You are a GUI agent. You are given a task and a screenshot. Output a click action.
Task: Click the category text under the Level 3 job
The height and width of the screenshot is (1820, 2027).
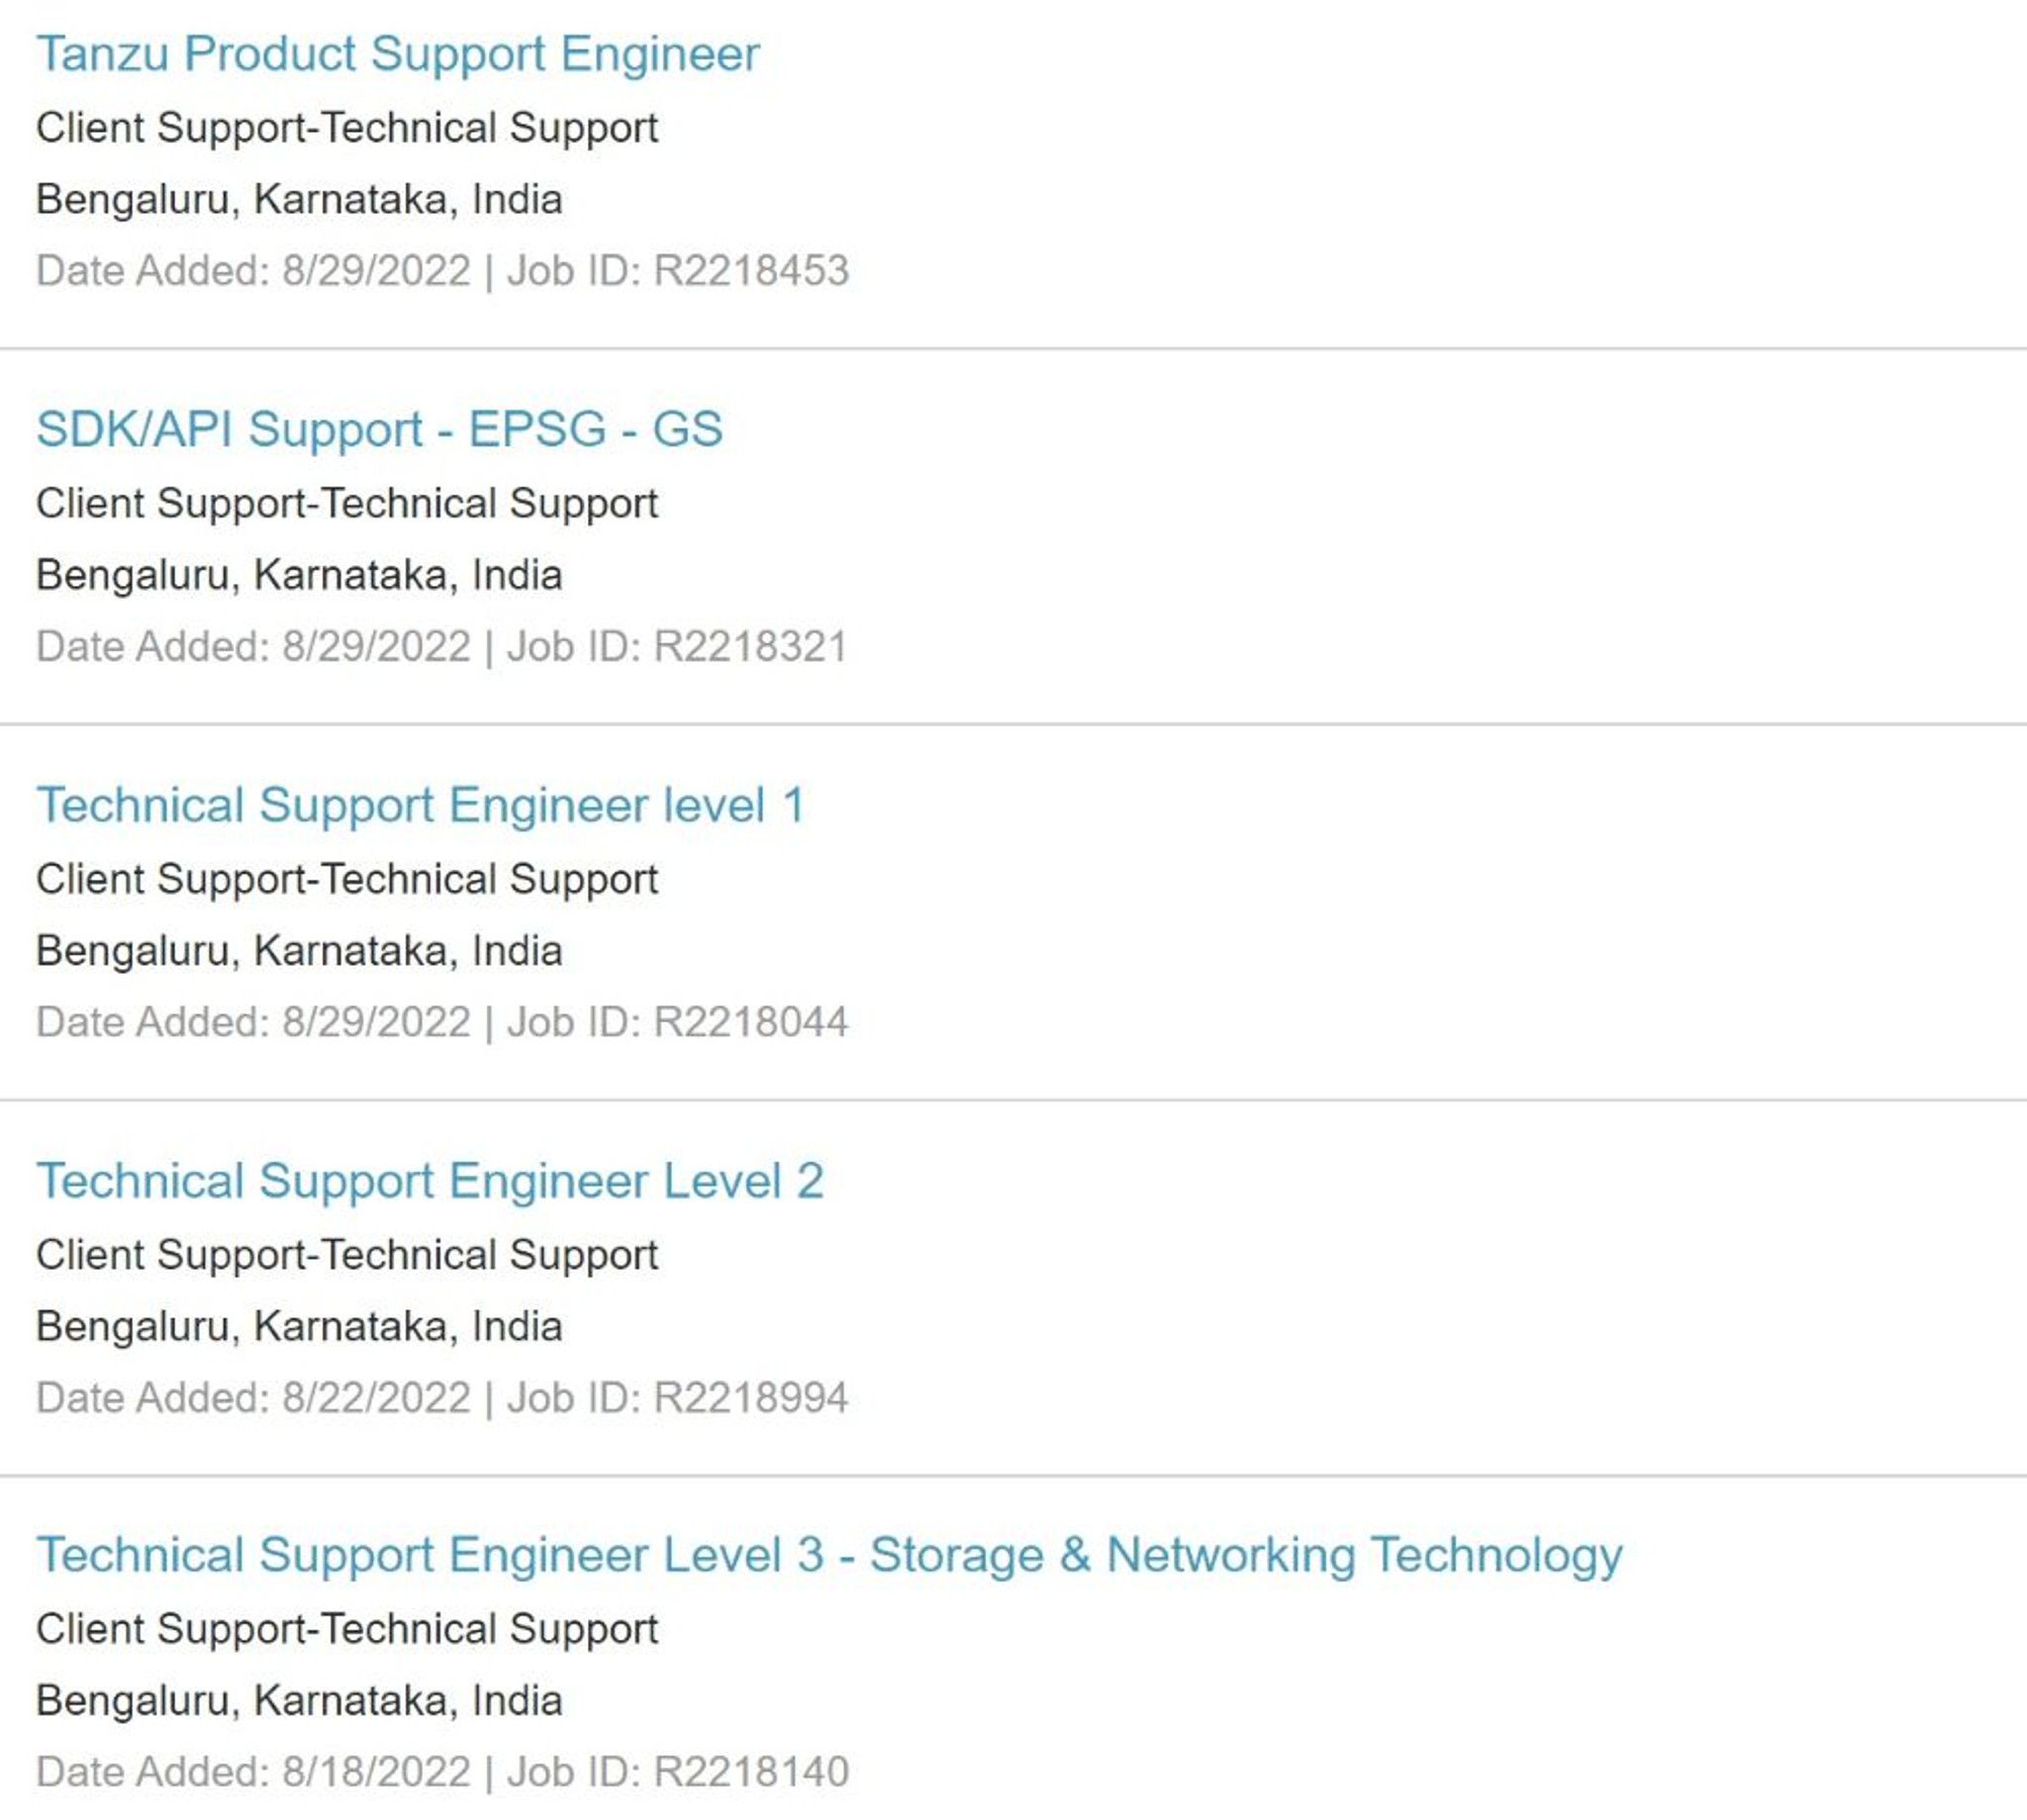coord(347,1630)
